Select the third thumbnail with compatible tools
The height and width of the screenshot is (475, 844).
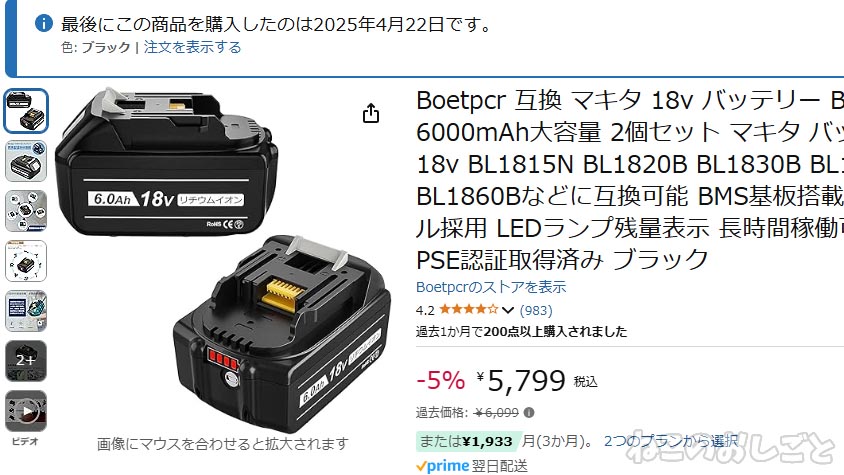click(26, 211)
